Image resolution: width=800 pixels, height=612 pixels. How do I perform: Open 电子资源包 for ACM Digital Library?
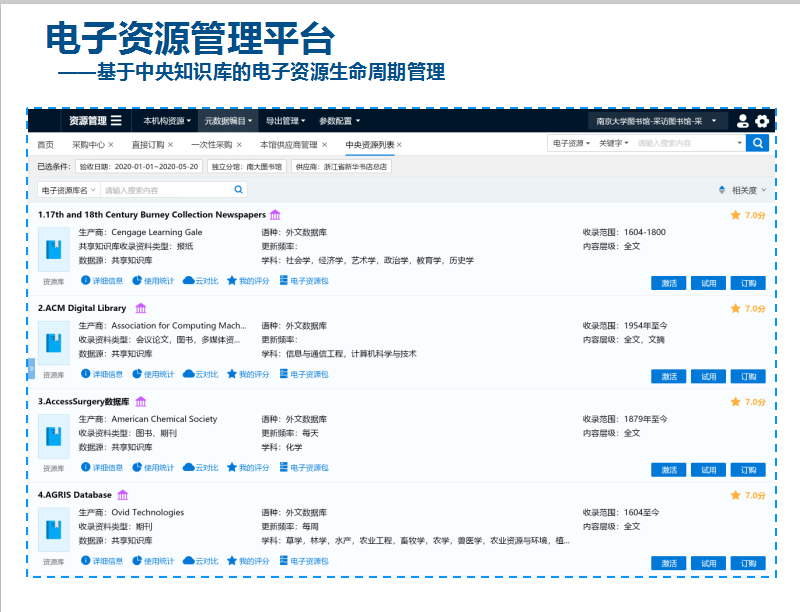(304, 374)
